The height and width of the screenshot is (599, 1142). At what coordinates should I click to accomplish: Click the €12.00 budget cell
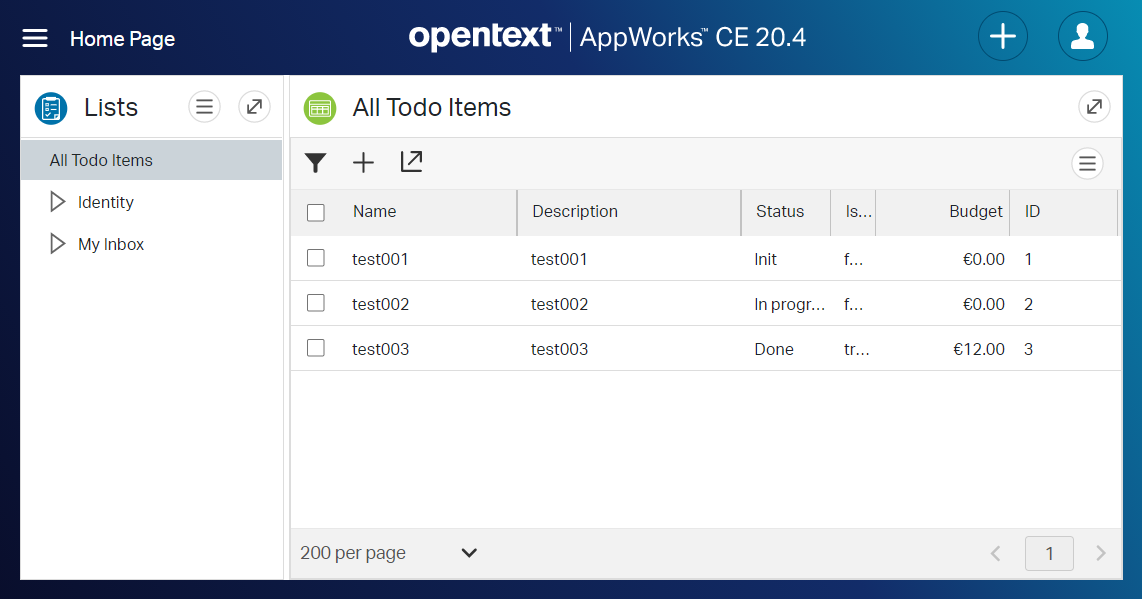pyautogui.click(x=979, y=350)
